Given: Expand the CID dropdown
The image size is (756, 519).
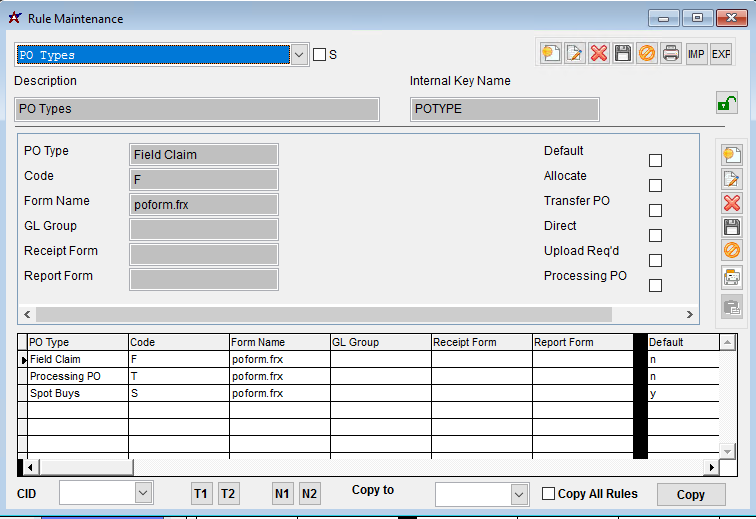Looking at the screenshot, I should (143, 493).
